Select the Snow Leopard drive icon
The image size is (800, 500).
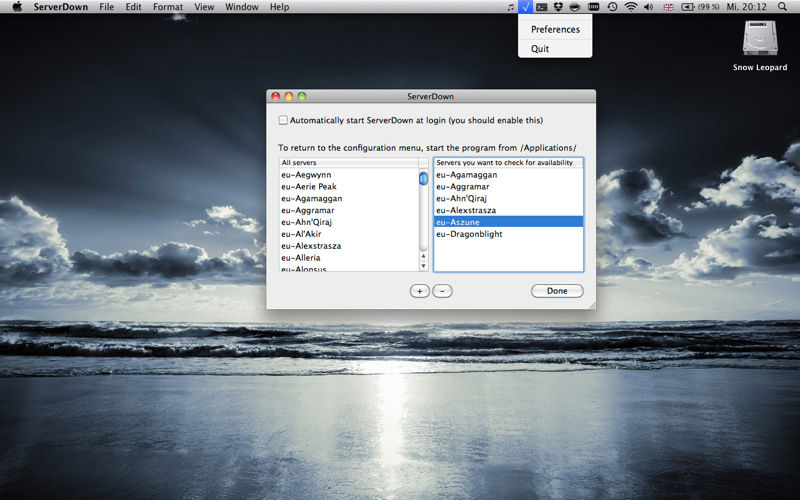click(760, 38)
